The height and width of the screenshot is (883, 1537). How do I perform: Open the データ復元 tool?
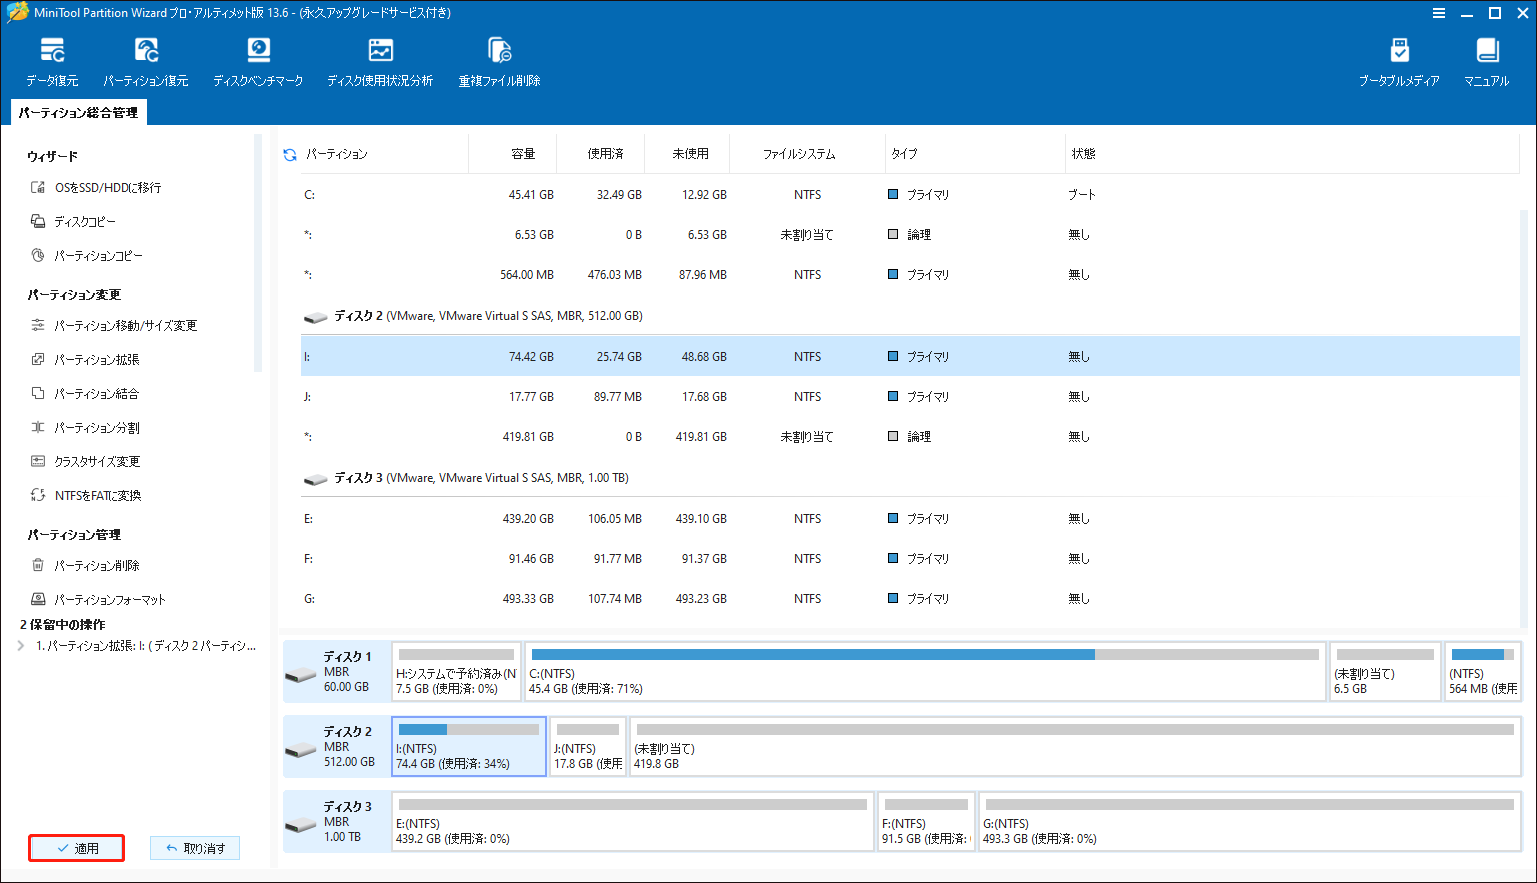click(x=52, y=62)
